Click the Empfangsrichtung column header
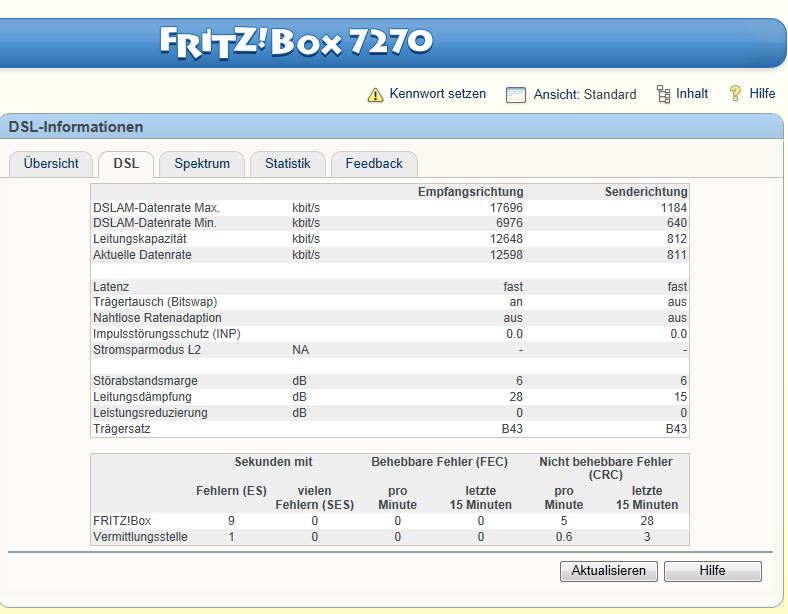Viewport: 788px width, 614px height. (x=470, y=192)
